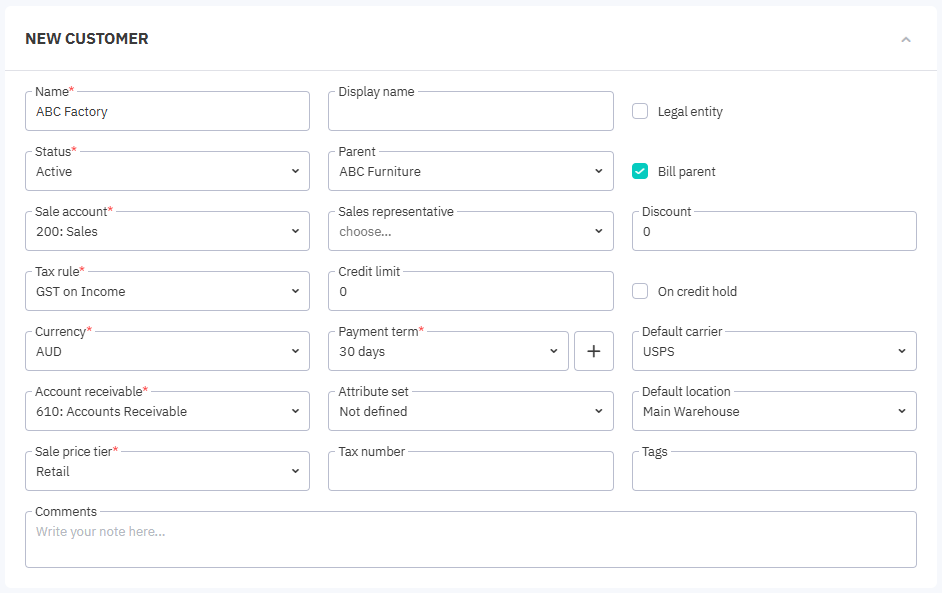Open the Parent dropdown showing ABC Furniture
Screen dimensions: 942x593
click(x=470, y=172)
